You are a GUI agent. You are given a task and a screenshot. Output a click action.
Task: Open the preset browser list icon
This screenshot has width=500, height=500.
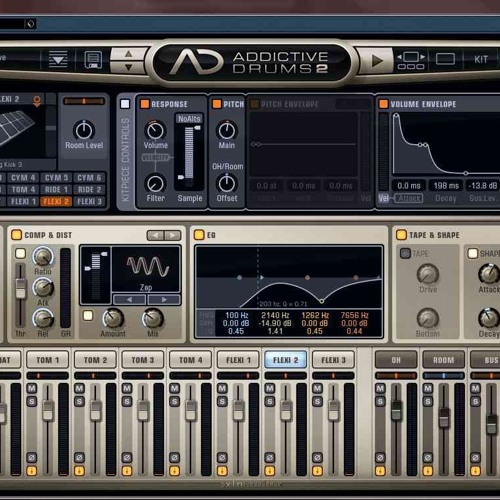pyautogui.click(x=58, y=59)
